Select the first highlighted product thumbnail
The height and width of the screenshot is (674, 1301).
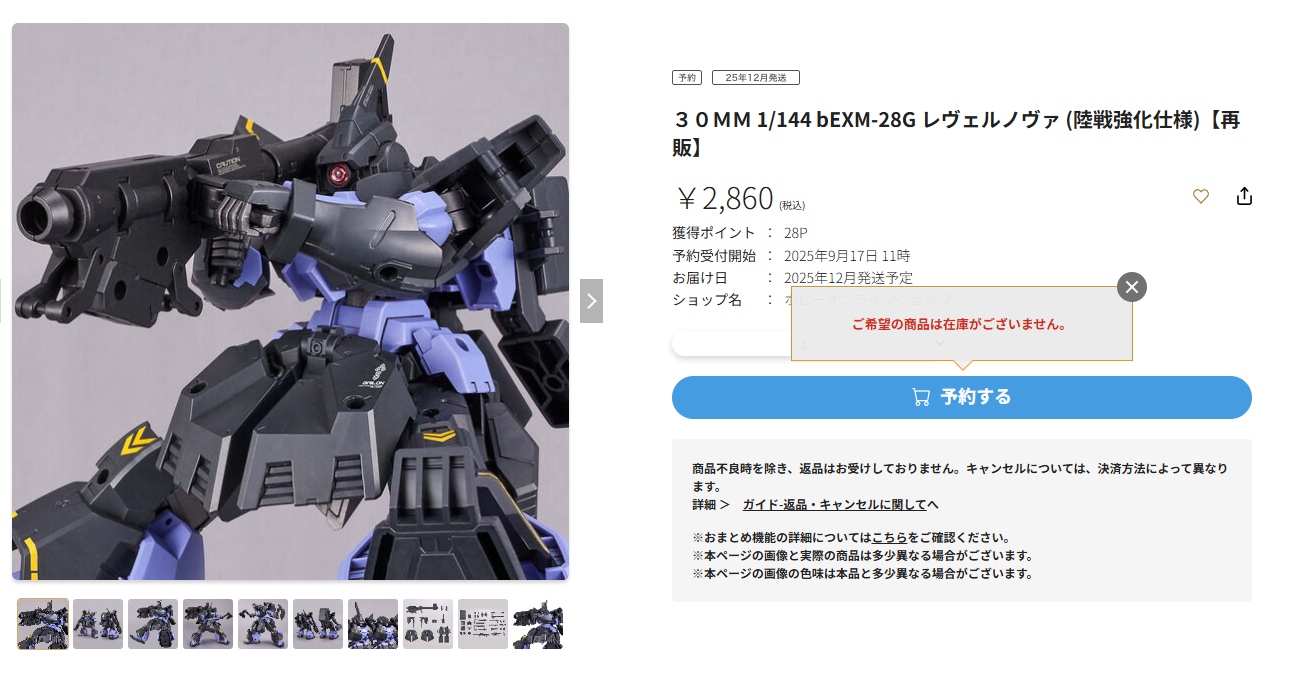point(43,624)
